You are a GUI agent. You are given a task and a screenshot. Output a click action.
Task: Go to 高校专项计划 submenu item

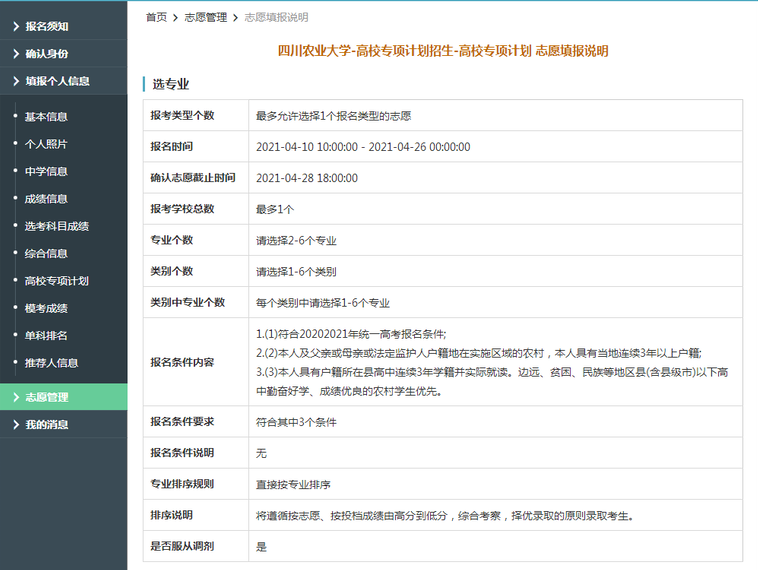click(x=57, y=281)
